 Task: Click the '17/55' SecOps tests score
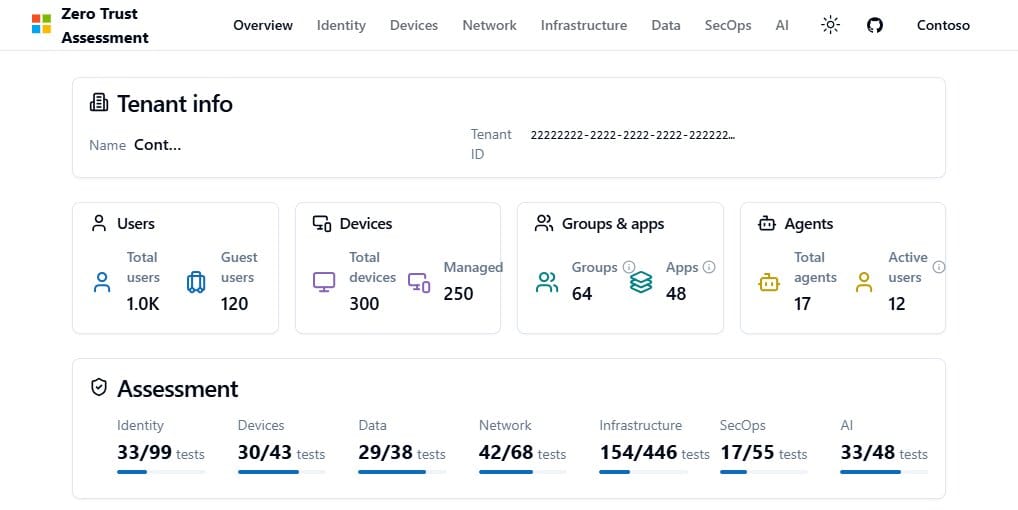coord(747,452)
